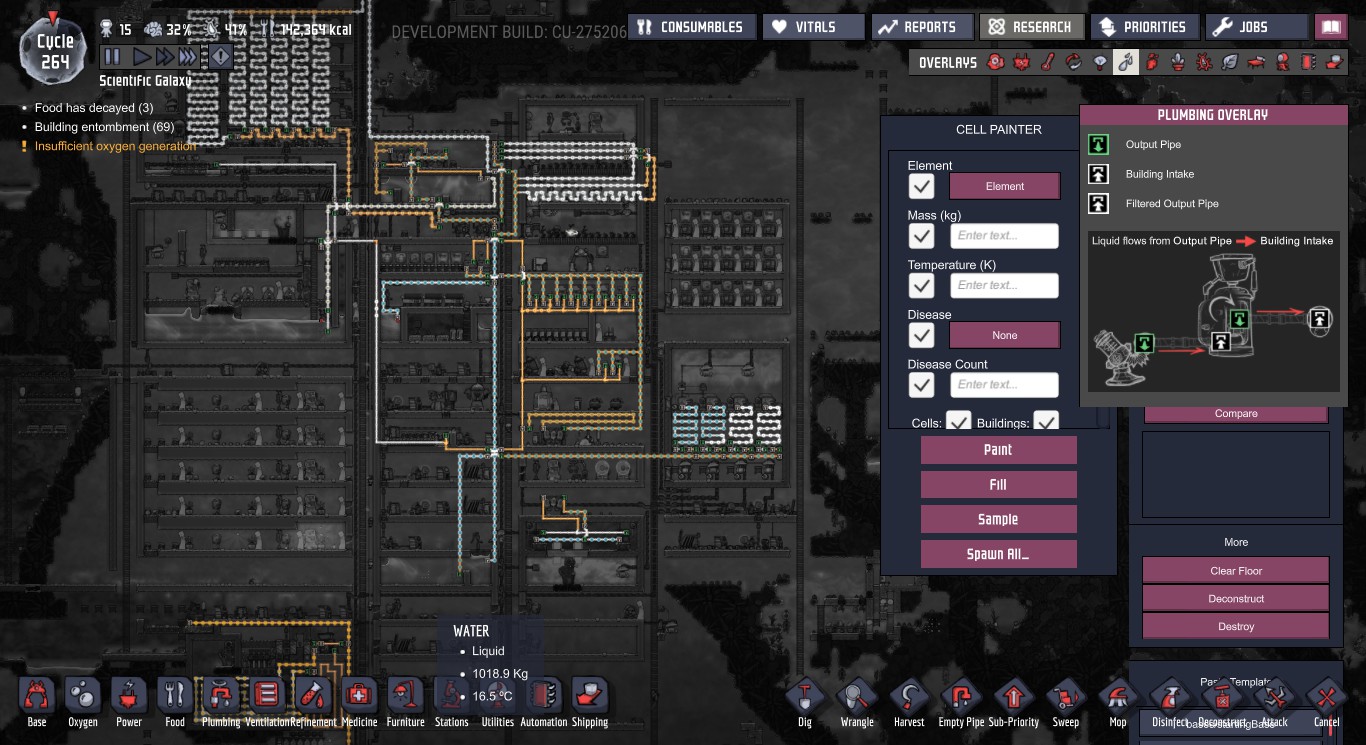Image resolution: width=1366 pixels, height=745 pixels.
Task: Toggle the highlighted Plumbing overlay icon
Action: (x=1126, y=62)
